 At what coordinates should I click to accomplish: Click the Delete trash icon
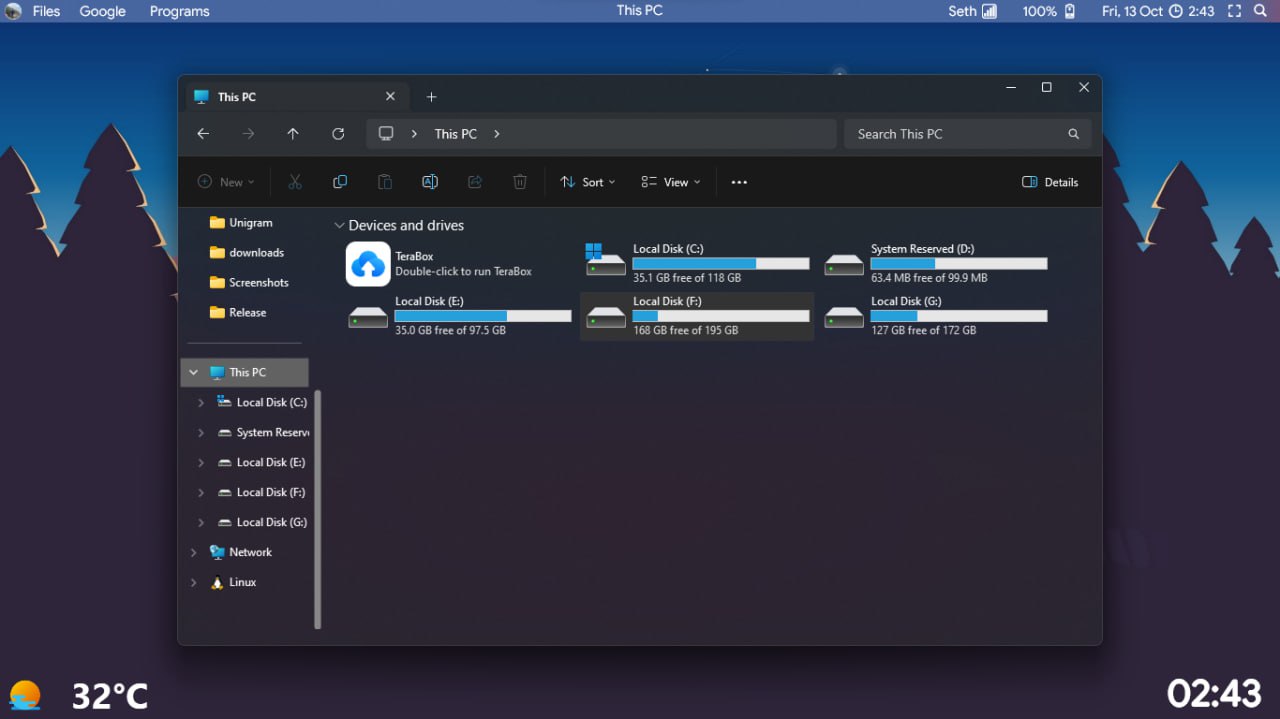click(x=520, y=182)
